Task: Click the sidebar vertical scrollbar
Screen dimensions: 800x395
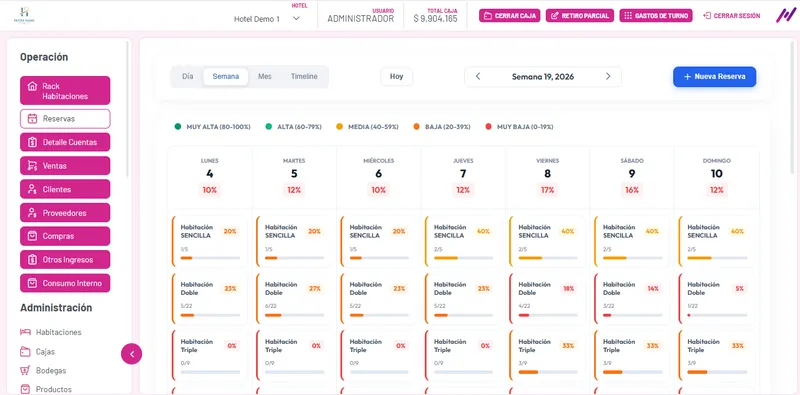Action: click(127, 110)
